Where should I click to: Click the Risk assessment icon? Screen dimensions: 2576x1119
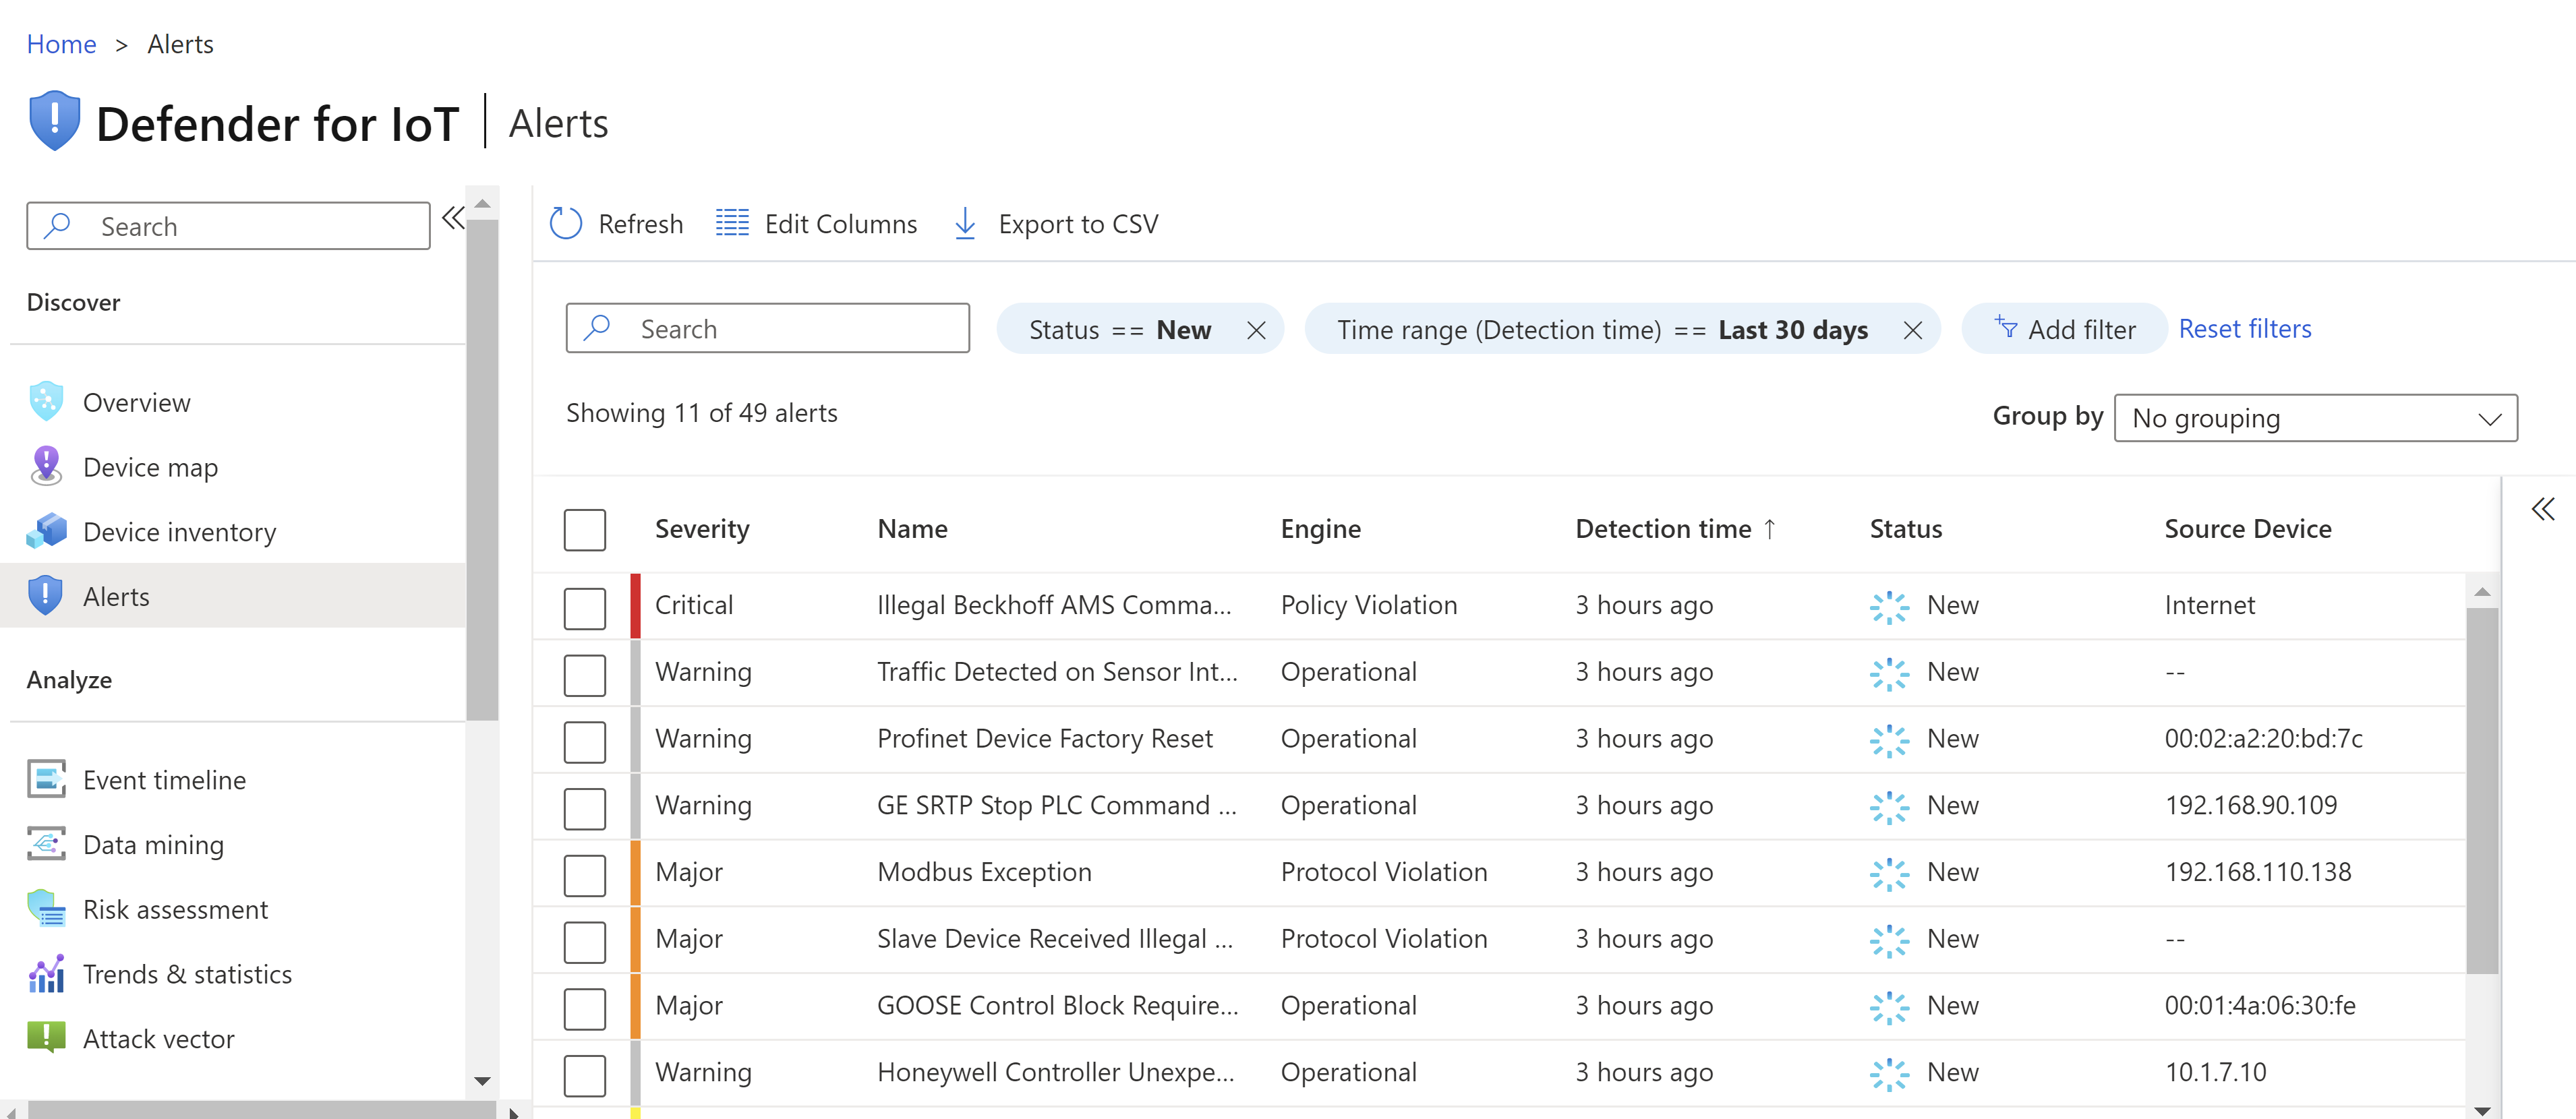click(x=46, y=909)
